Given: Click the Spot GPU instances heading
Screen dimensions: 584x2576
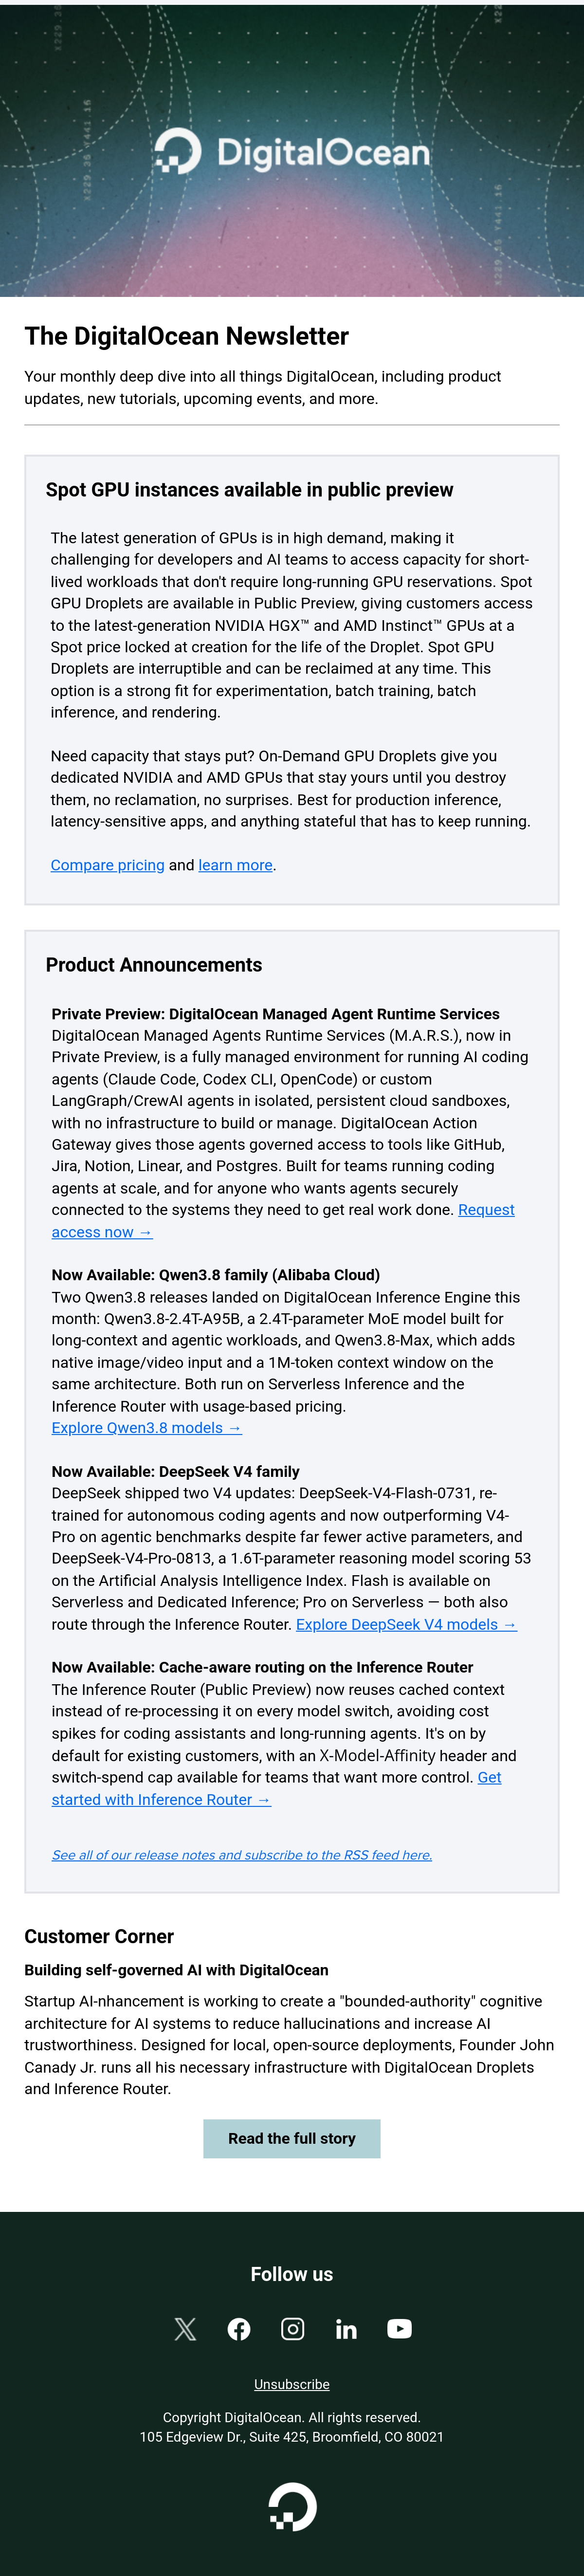Looking at the screenshot, I should pyautogui.click(x=249, y=490).
